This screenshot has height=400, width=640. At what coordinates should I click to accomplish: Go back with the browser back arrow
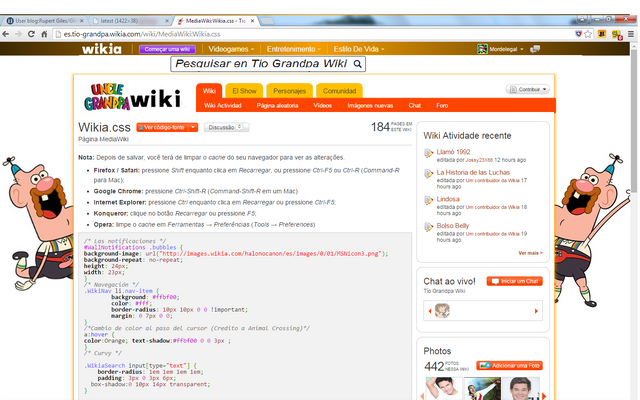tap(6, 34)
